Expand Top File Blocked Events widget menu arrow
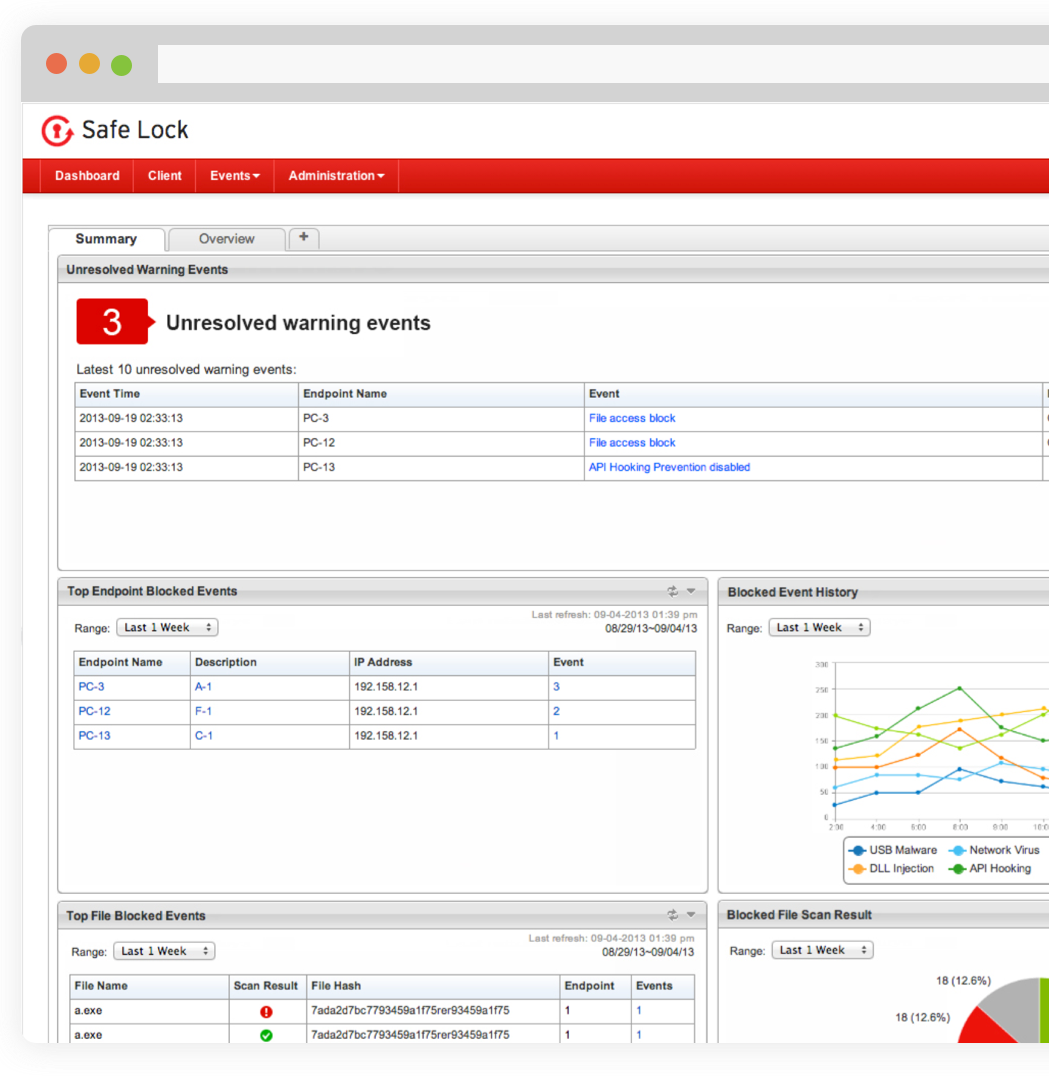The width and height of the screenshot is (1049, 1077). [691, 915]
